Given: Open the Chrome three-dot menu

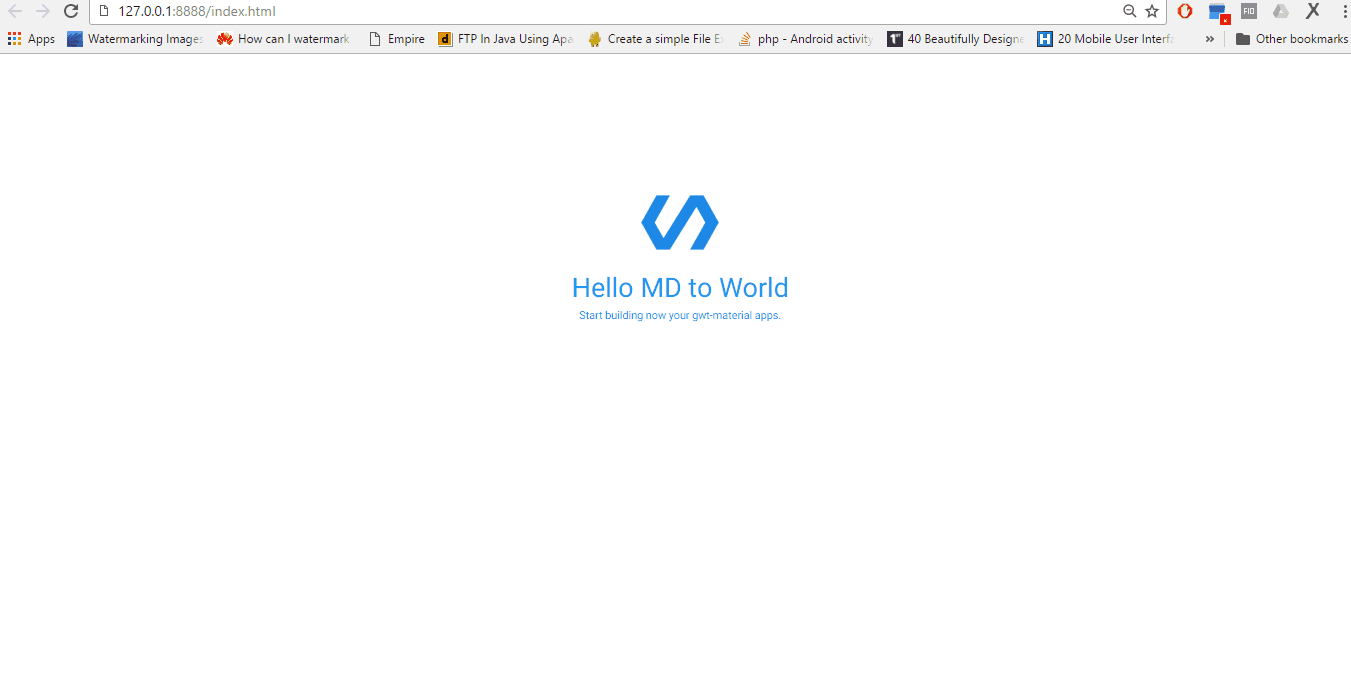Looking at the screenshot, I should [x=1343, y=11].
